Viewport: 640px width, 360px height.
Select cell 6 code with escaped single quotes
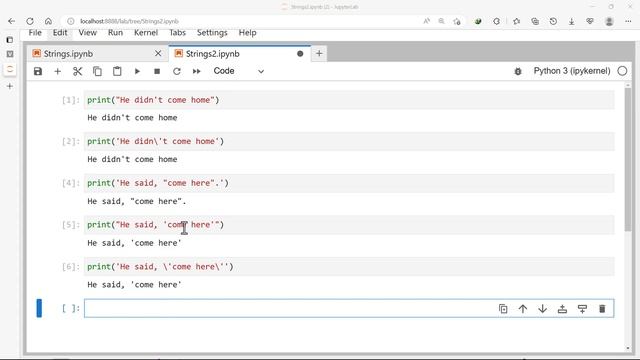[349, 267]
